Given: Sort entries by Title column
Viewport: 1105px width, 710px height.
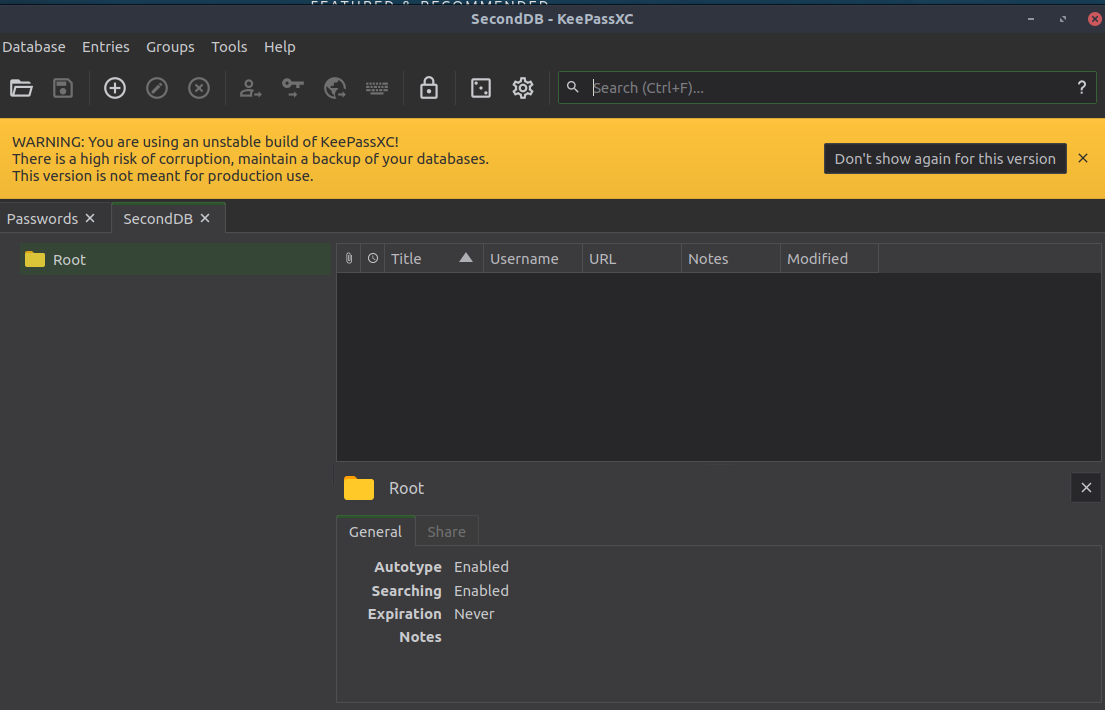Looking at the screenshot, I should [433, 259].
